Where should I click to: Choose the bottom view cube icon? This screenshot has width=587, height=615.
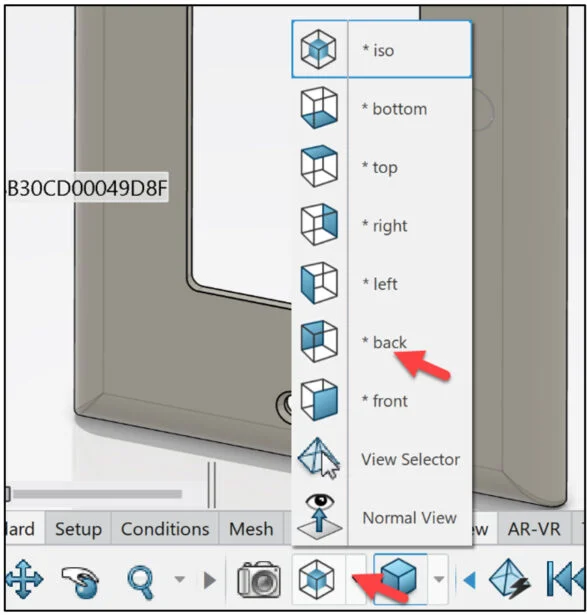(x=319, y=108)
